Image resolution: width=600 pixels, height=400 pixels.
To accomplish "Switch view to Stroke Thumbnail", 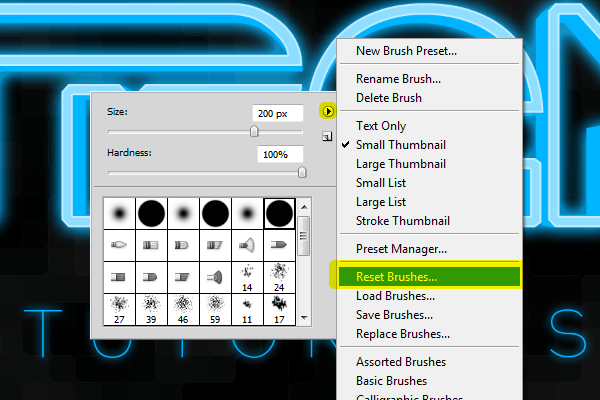I will [x=403, y=221].
